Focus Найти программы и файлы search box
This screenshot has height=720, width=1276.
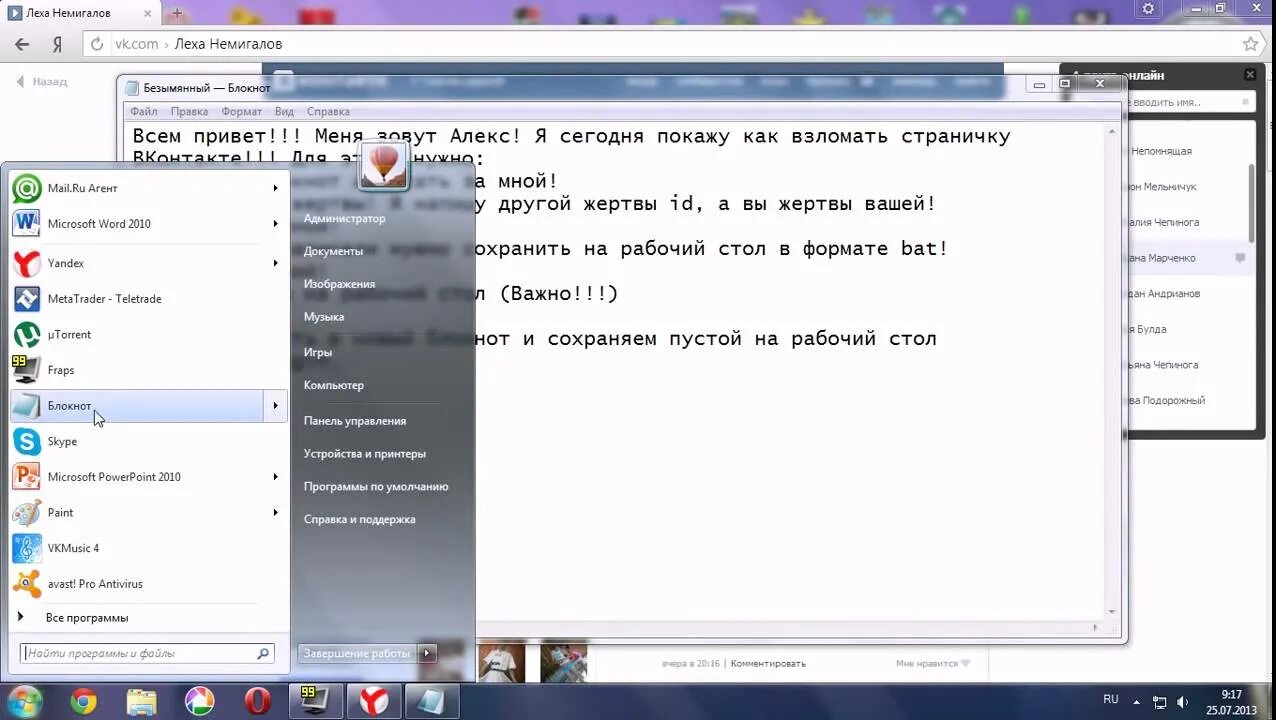[x=147, y=653]
